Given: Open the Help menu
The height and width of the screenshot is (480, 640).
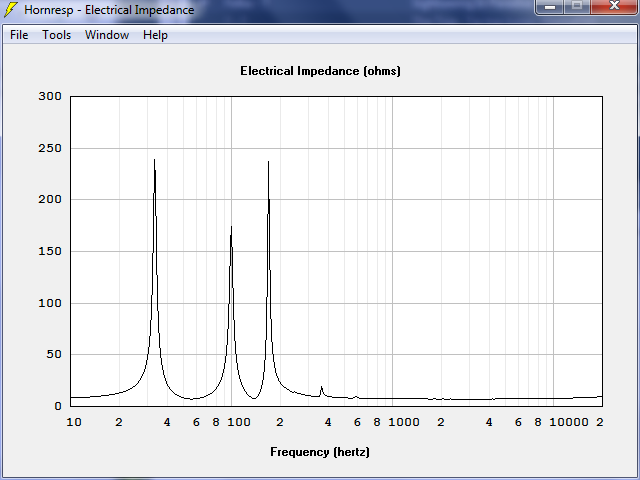Looking at the screenshot, I should 155,35.
